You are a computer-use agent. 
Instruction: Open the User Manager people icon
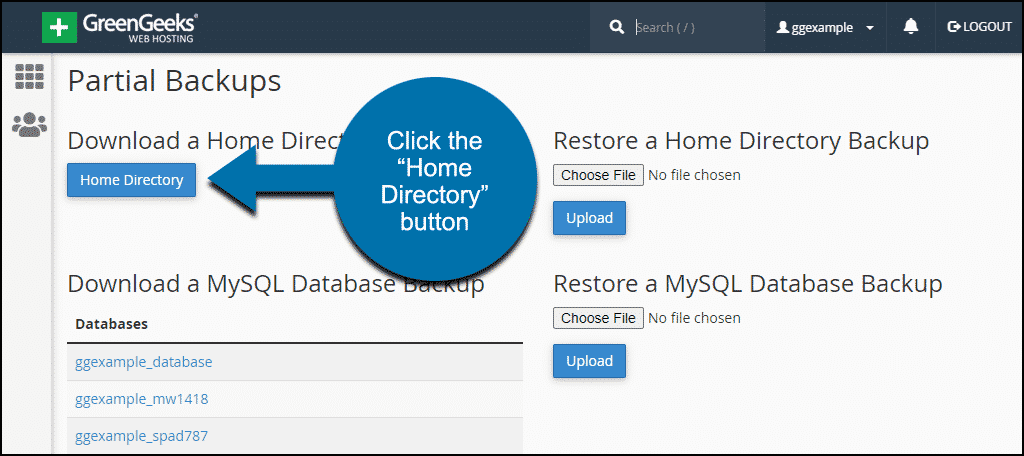[x=29, y=124]
